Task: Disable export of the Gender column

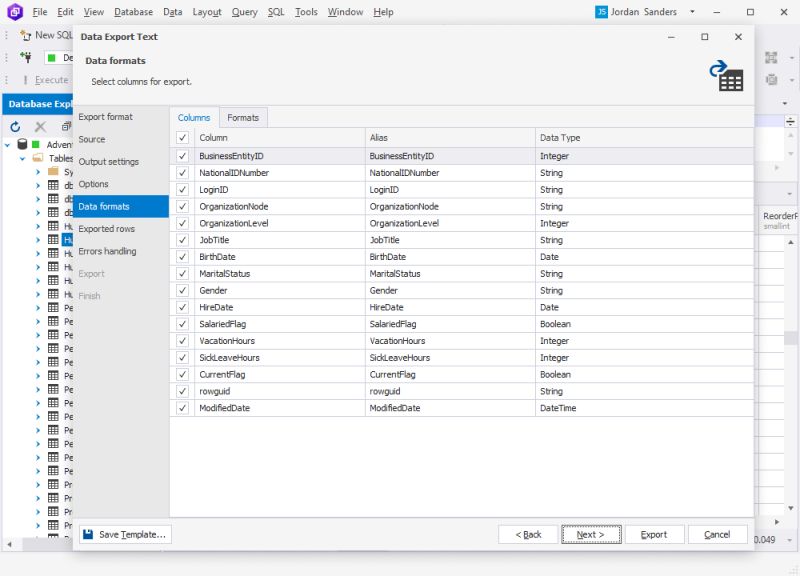Action: 181,290
